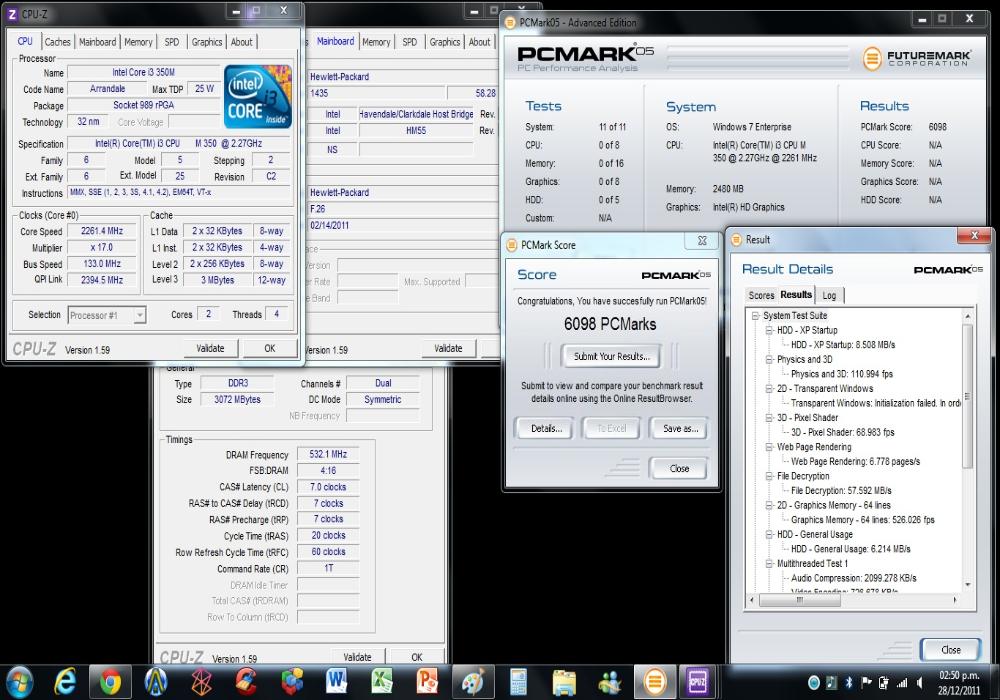
Task: Collapse the Multithreaded Test 1 node
Action: point(770,564)
